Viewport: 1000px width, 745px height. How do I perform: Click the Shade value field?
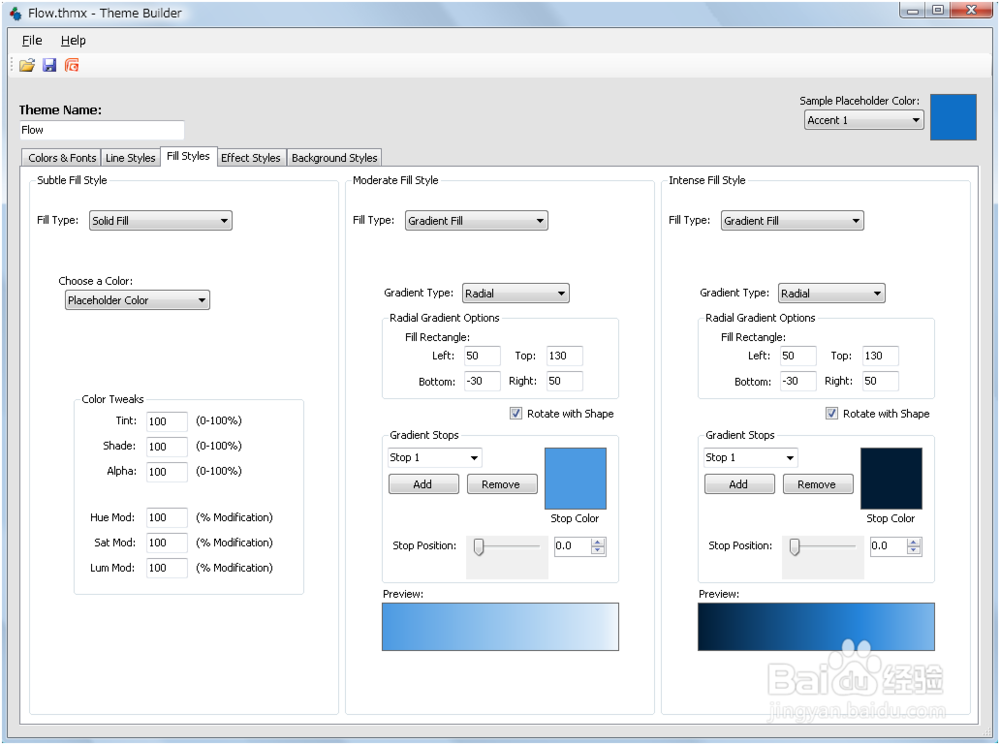[x=167, y=446]
